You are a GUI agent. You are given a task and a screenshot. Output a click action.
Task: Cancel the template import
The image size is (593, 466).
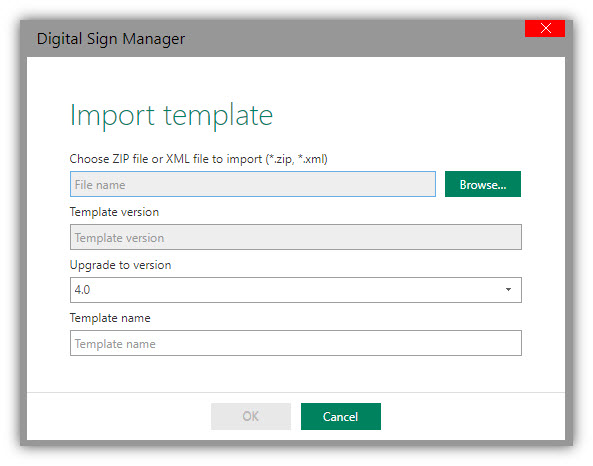tap(341, 416)
